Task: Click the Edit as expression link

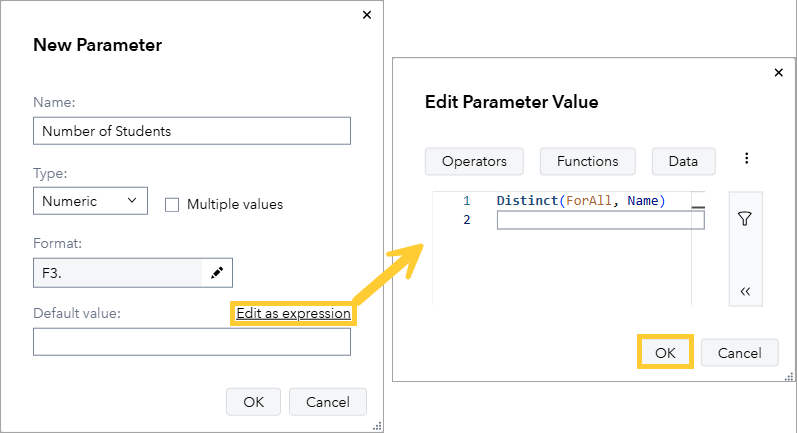Action: point(293,313)
